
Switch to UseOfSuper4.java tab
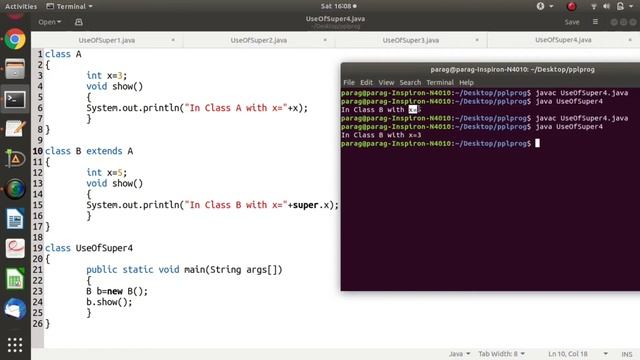[563, 40]
